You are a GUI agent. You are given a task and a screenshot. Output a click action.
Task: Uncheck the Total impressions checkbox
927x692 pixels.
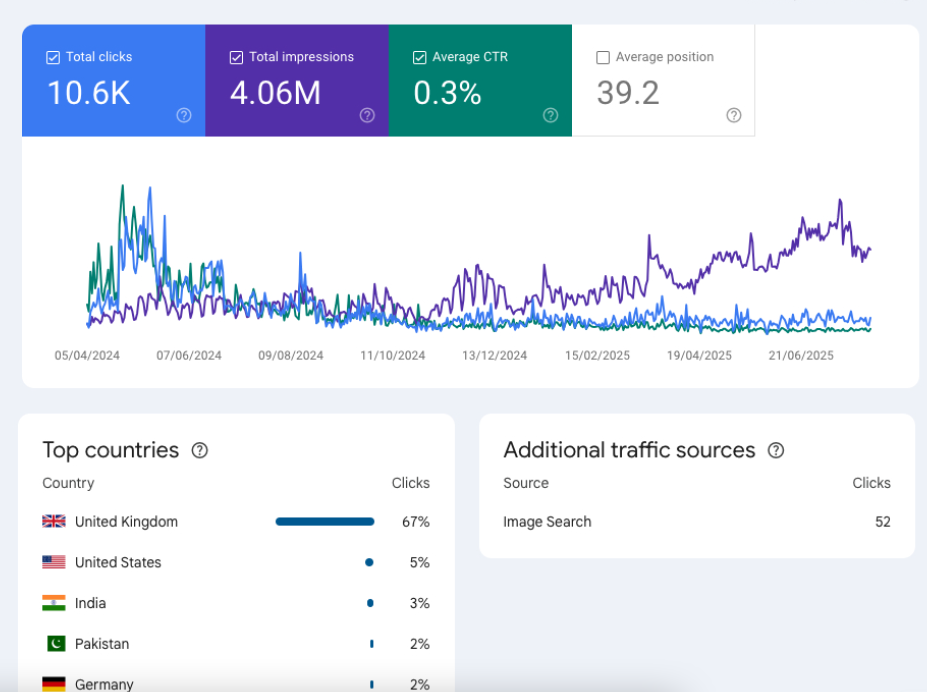236,58
